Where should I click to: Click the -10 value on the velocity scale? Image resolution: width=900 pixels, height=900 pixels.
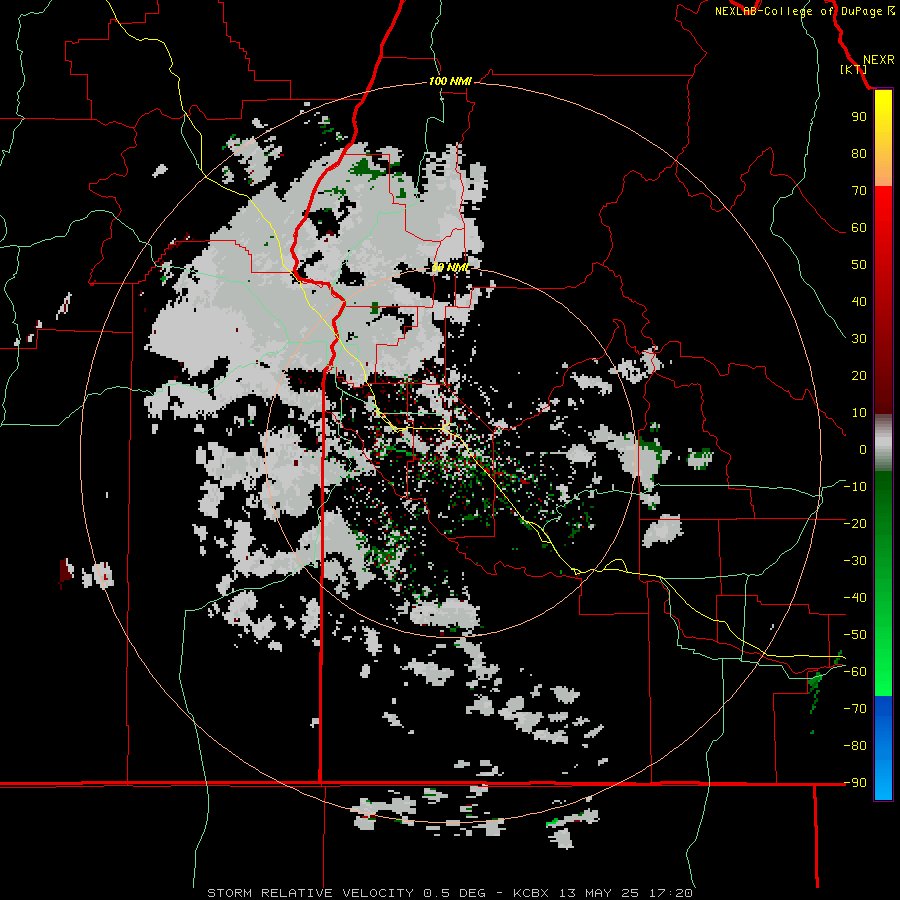click(x=855, y=487)
